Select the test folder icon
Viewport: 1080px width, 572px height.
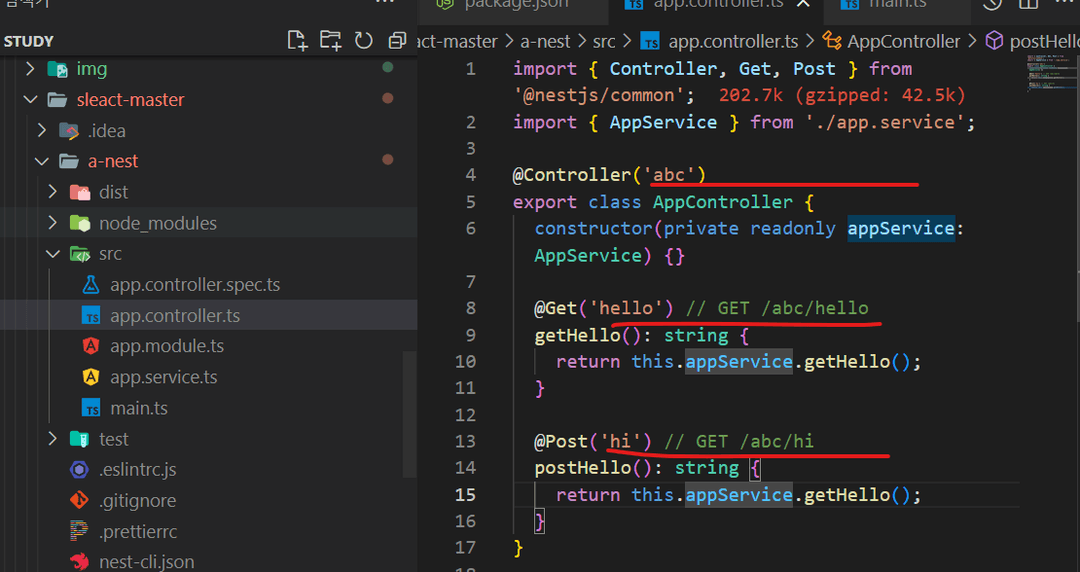(x=80, y=439)
